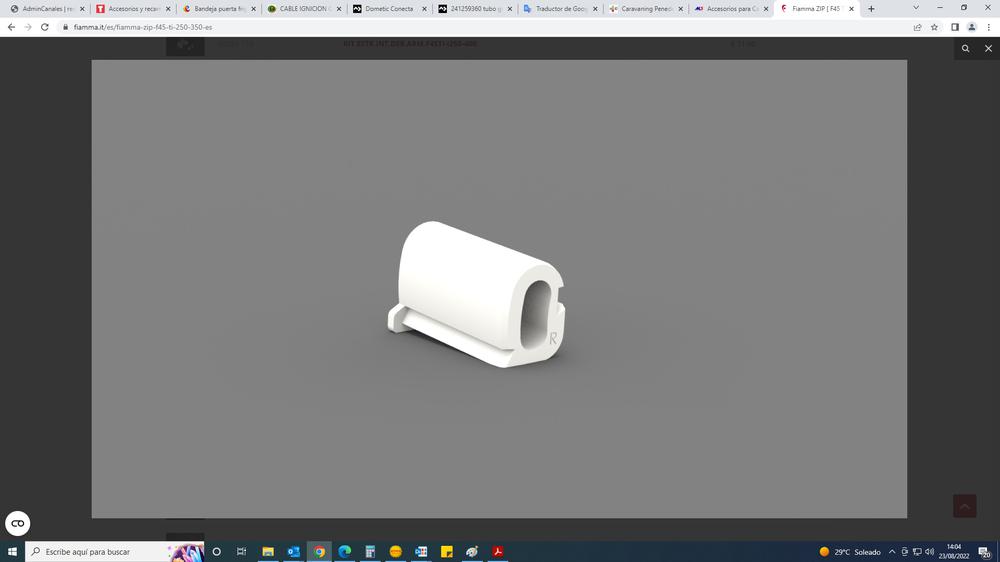
Task: Click the lightbox zoom magnifier icon
Action: tap(965, 48)
